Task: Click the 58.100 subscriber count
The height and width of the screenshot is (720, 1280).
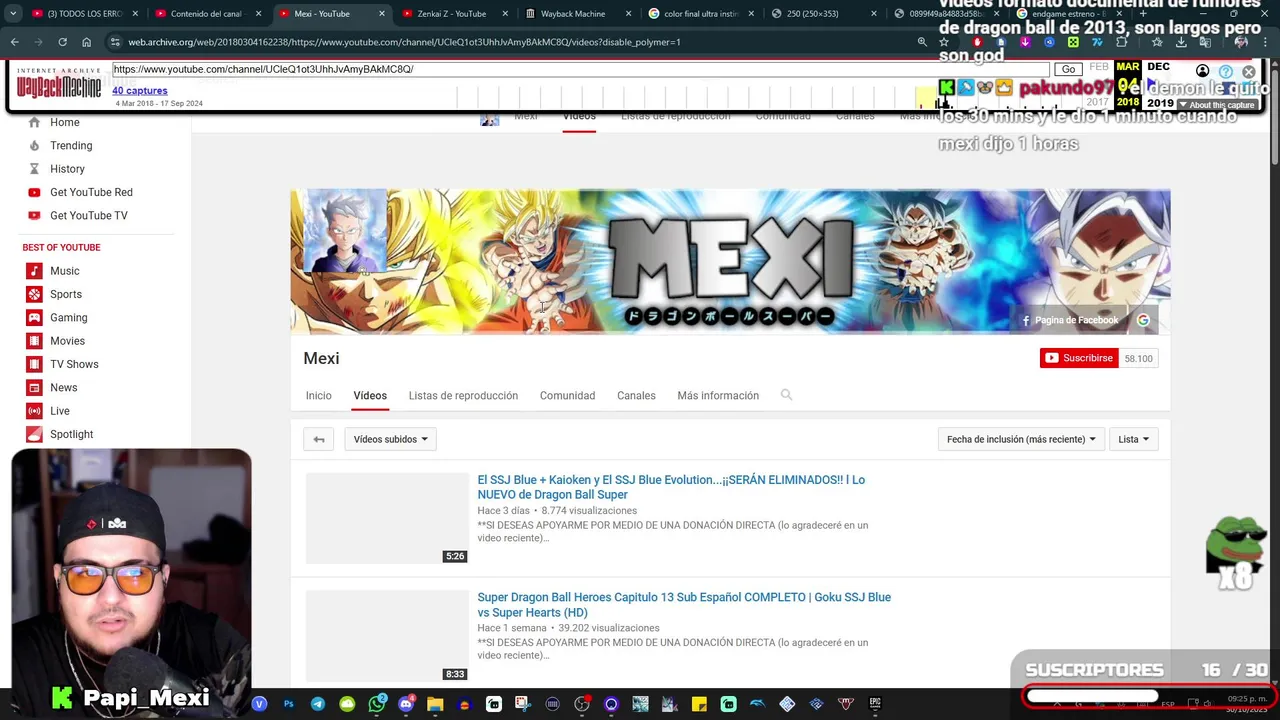Action: (1138, 358)
